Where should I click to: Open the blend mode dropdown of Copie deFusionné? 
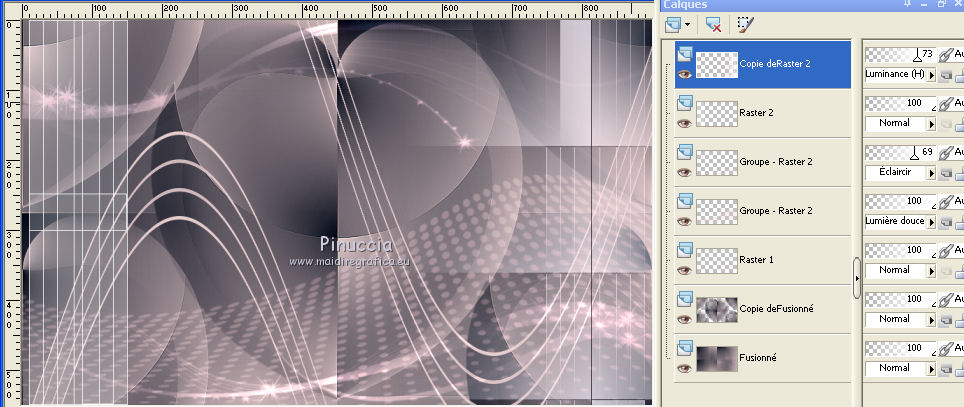tap(931, 320)
